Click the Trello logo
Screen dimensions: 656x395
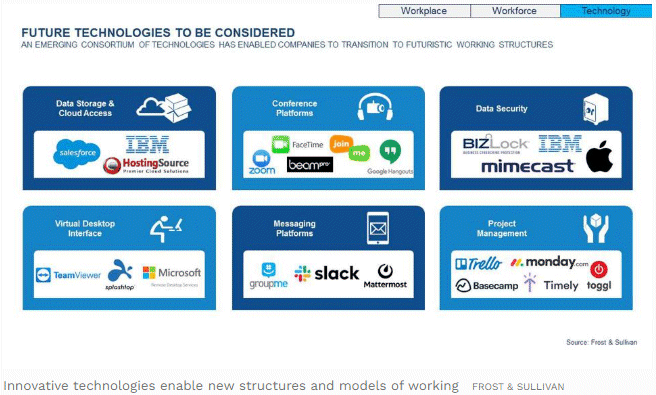click(x=478, y=264)
